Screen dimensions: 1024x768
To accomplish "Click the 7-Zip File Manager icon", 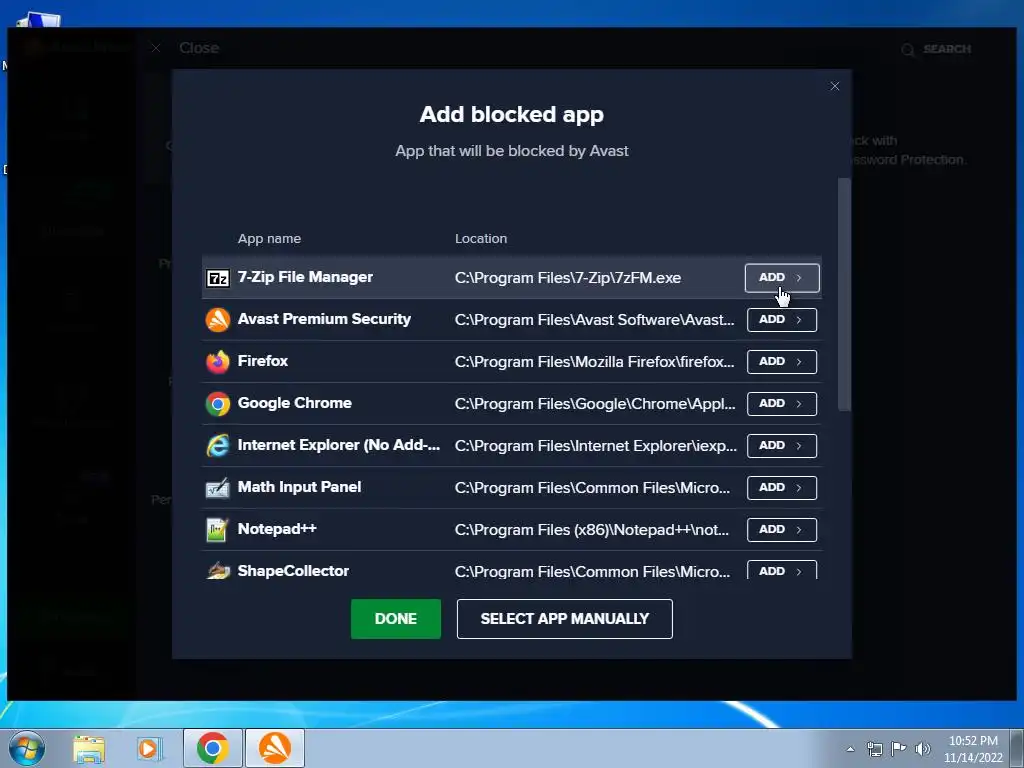I will point(218,278).
